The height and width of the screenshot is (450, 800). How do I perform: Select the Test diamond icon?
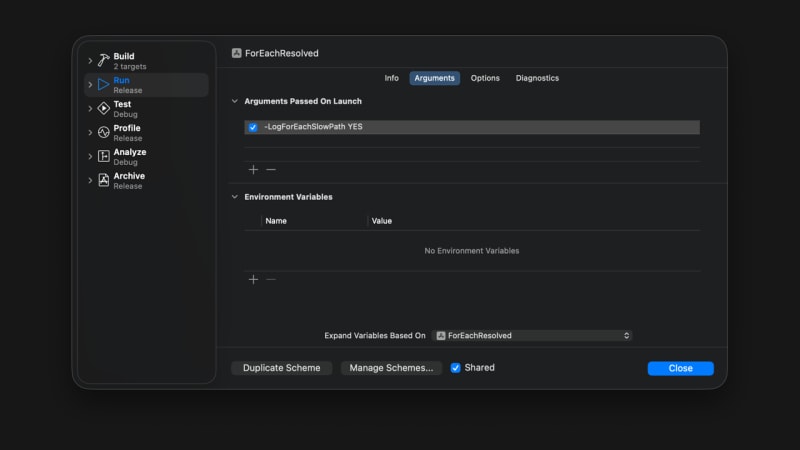pyautogui.click(x=104, y=108)
